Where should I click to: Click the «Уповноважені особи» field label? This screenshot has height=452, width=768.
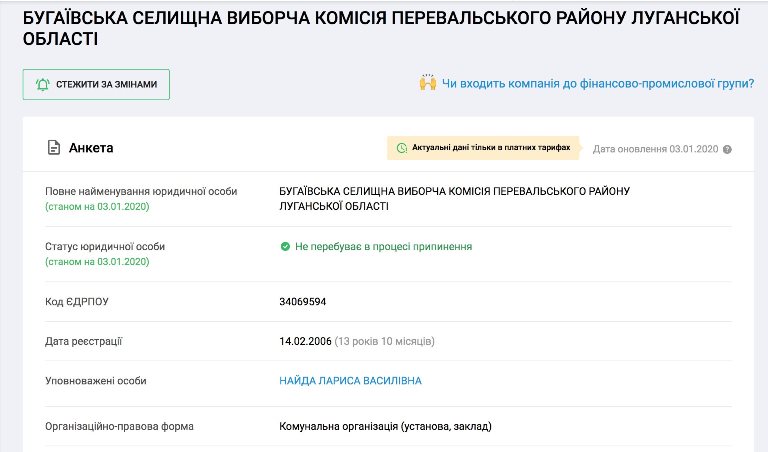(96, 381)
